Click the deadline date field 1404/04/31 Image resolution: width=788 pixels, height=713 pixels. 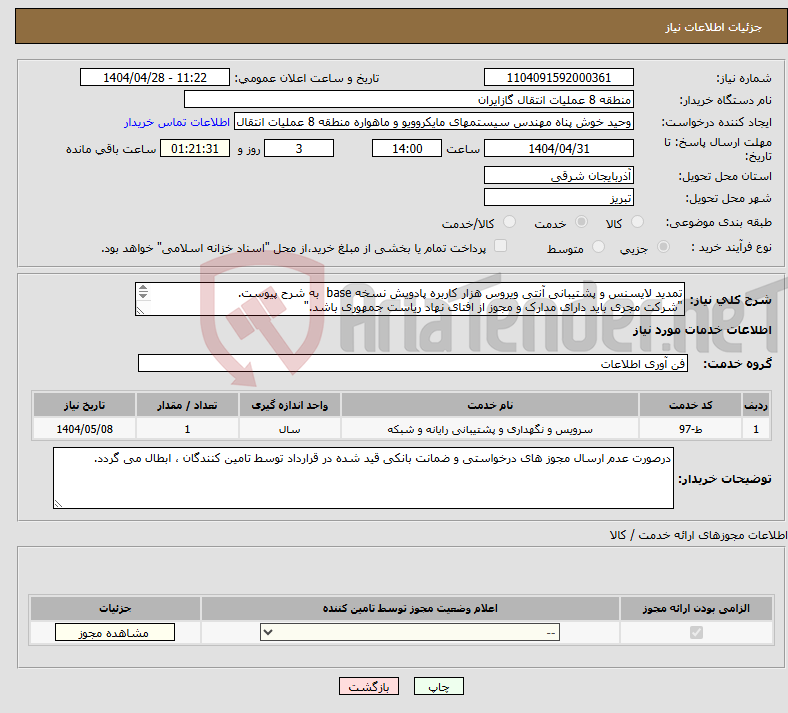click(x=558, y=148)
